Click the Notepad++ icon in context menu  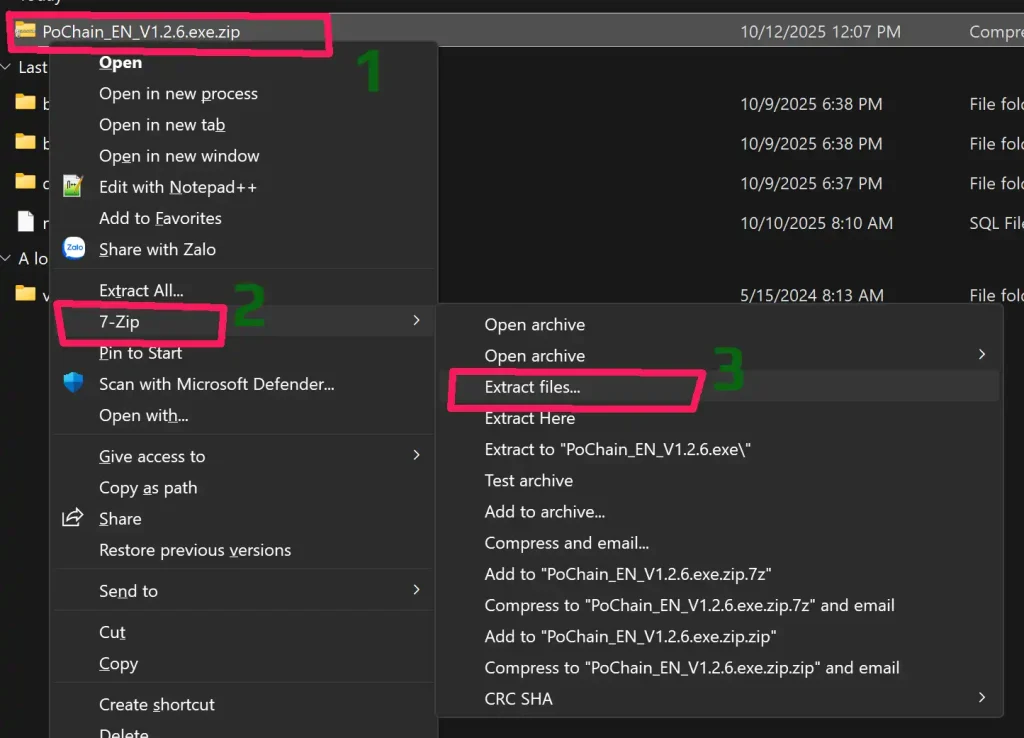coord(73,187)
